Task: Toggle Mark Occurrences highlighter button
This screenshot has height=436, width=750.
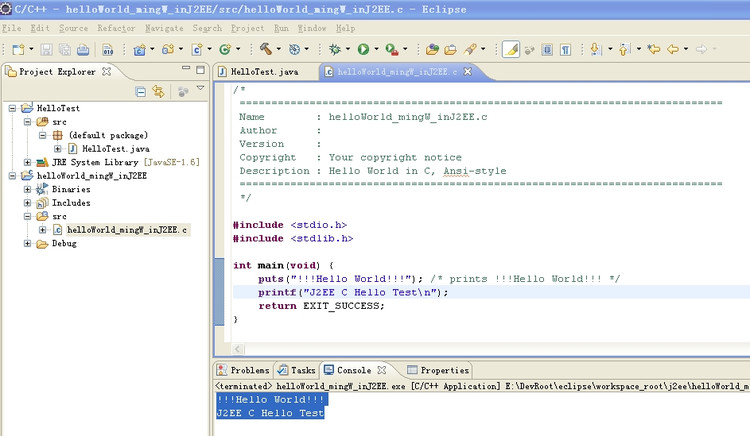Action: (x=511, y=49)
